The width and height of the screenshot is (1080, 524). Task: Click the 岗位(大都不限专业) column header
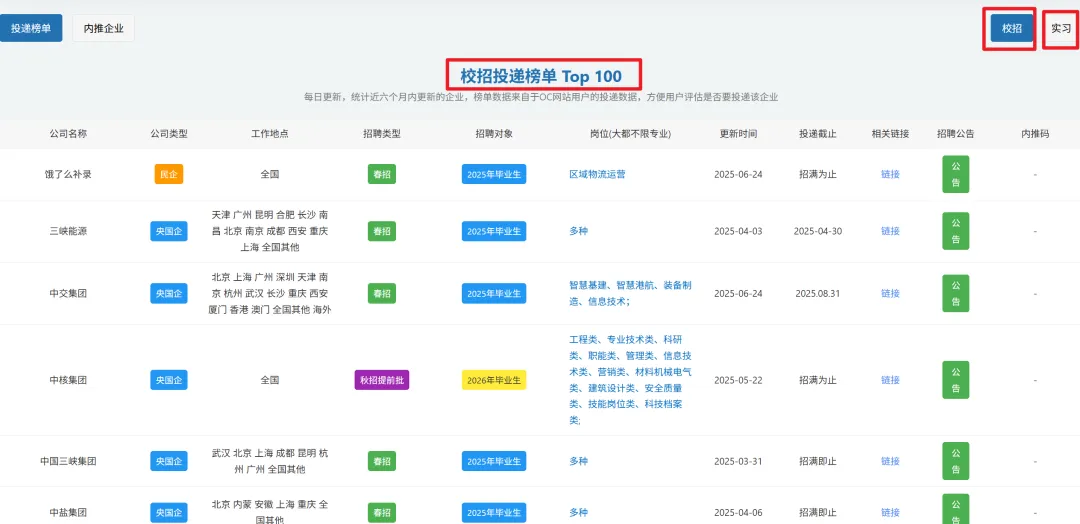[630, 134]
